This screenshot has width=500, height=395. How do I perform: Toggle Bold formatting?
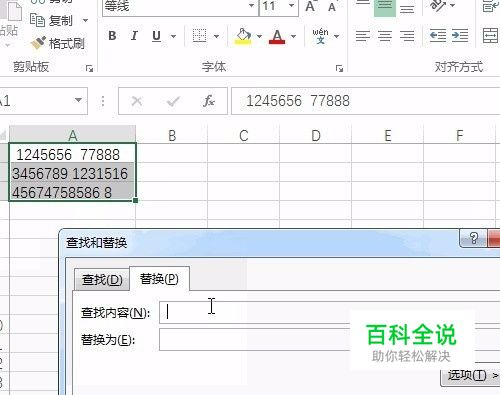pos(112,36)
